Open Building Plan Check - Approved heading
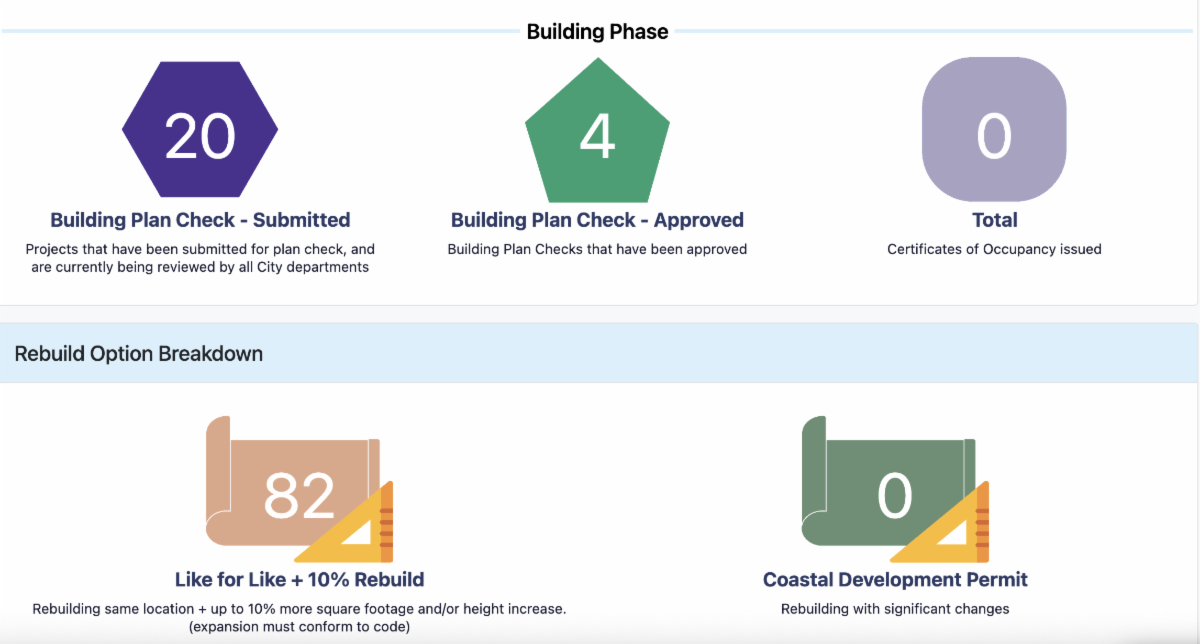 point(597,220)
